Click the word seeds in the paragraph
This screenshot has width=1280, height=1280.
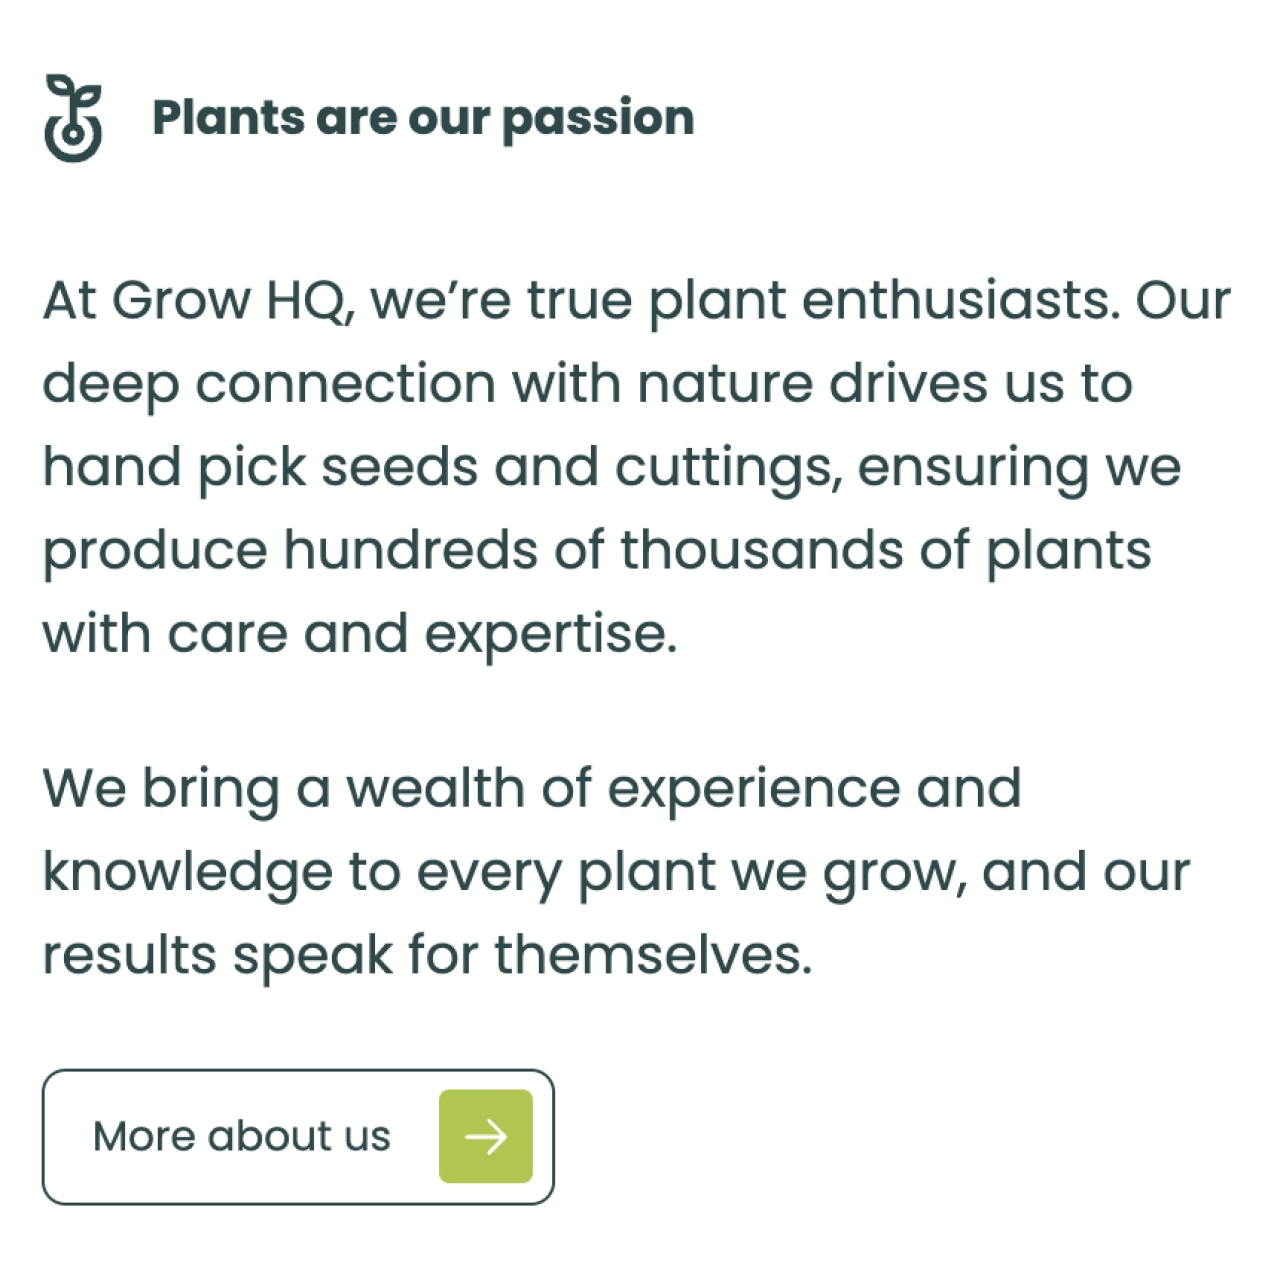tap(399, 467)
